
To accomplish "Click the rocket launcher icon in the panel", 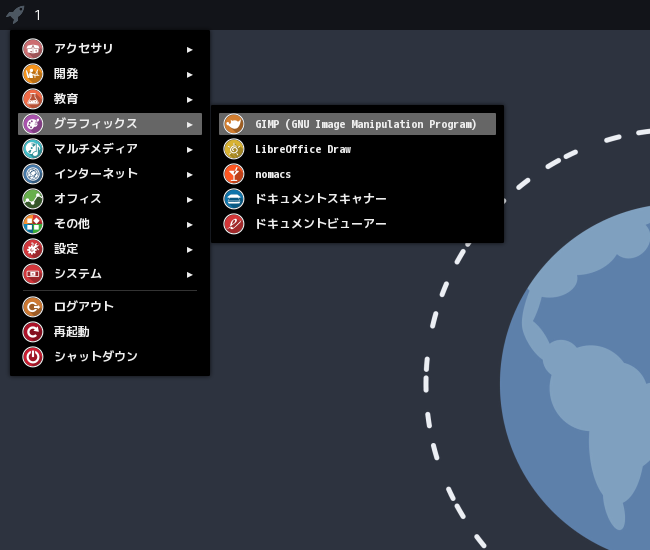I will click(x=15, y=15).
